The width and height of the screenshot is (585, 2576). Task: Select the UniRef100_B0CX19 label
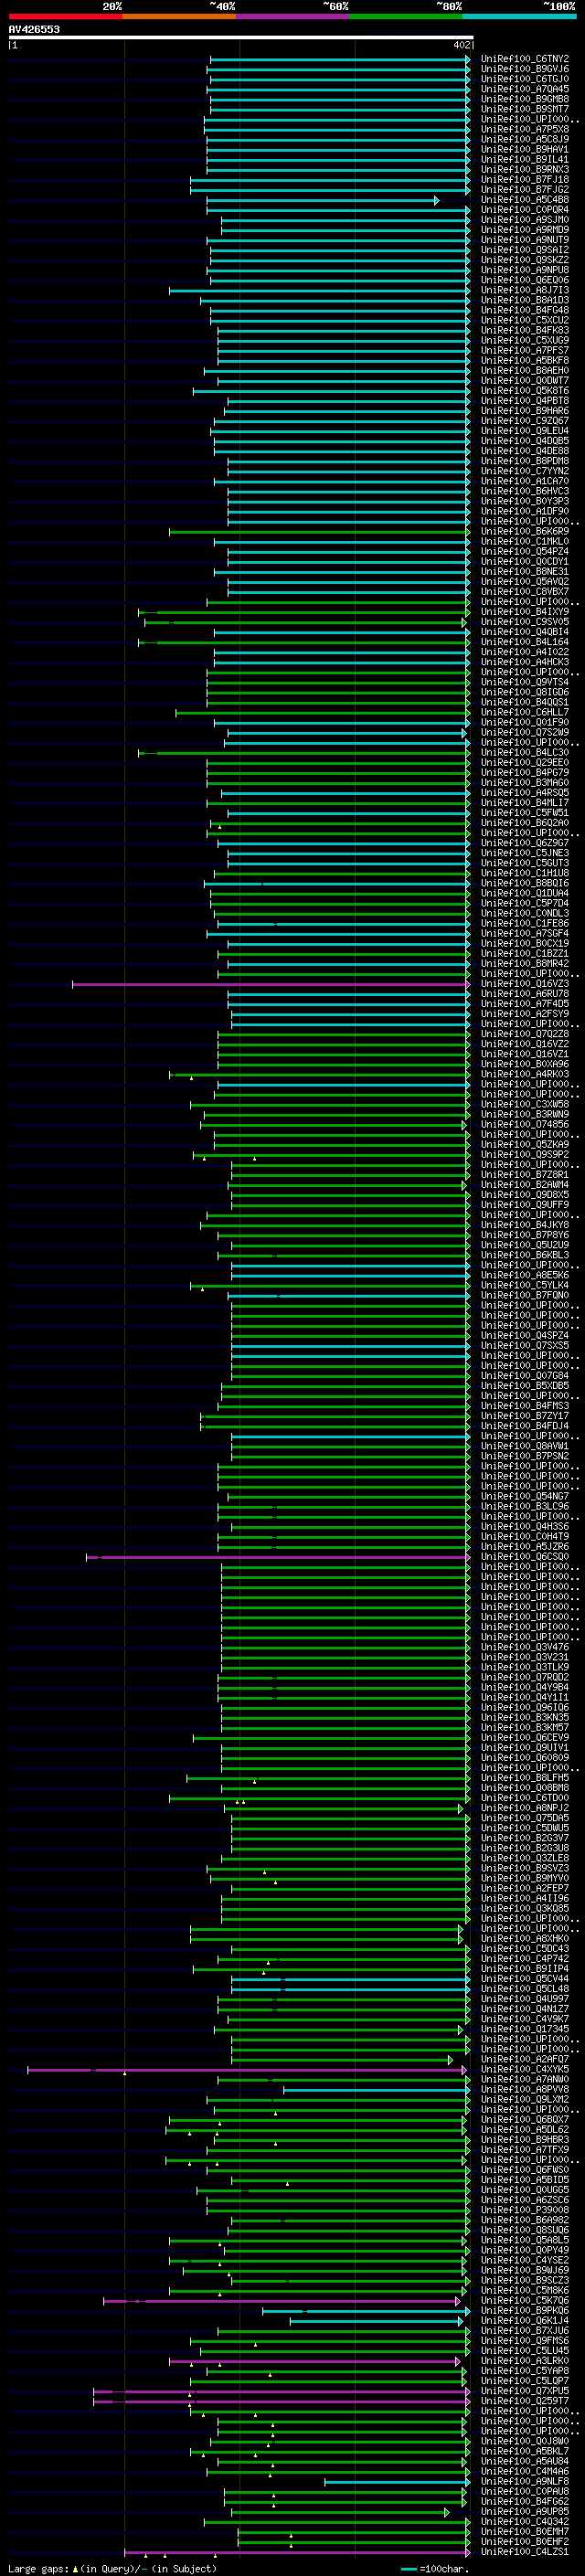click(525, 943)
